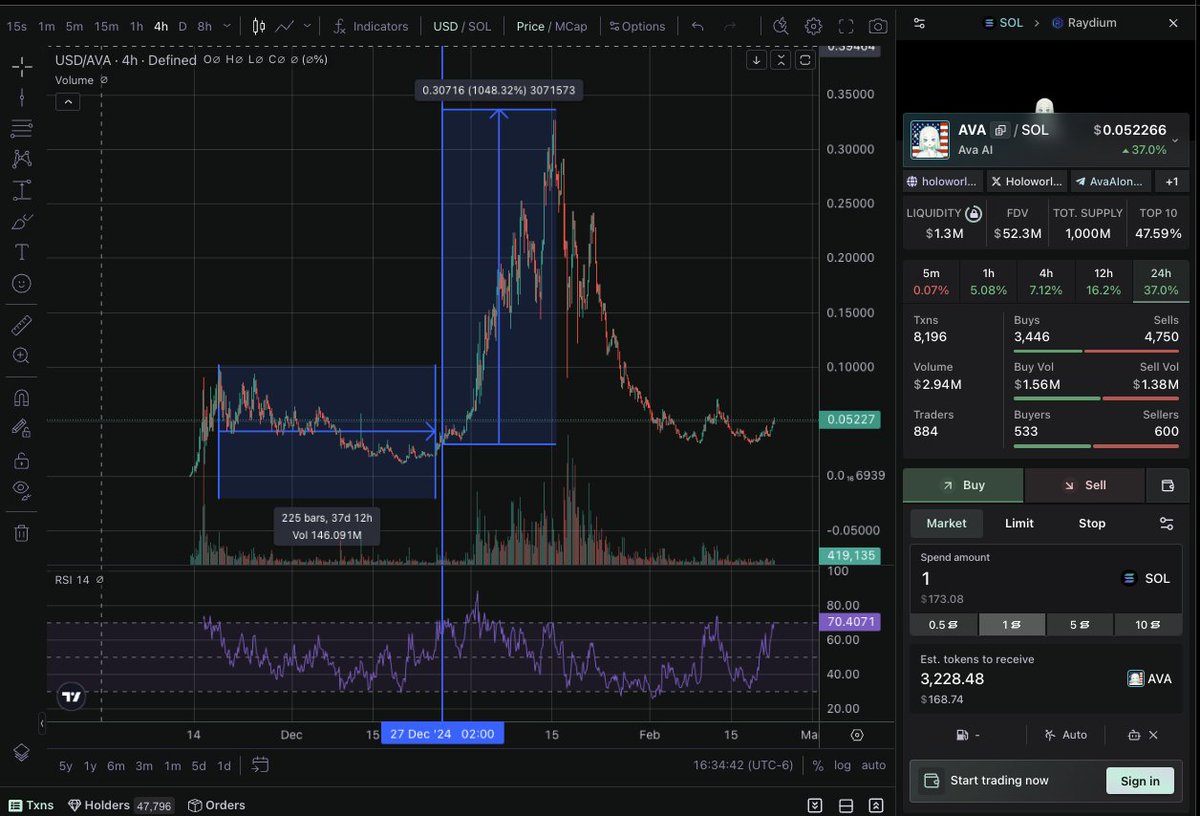1200x816 pixels.
Task: Select the 15s timeframe
Action: point(17,26)
